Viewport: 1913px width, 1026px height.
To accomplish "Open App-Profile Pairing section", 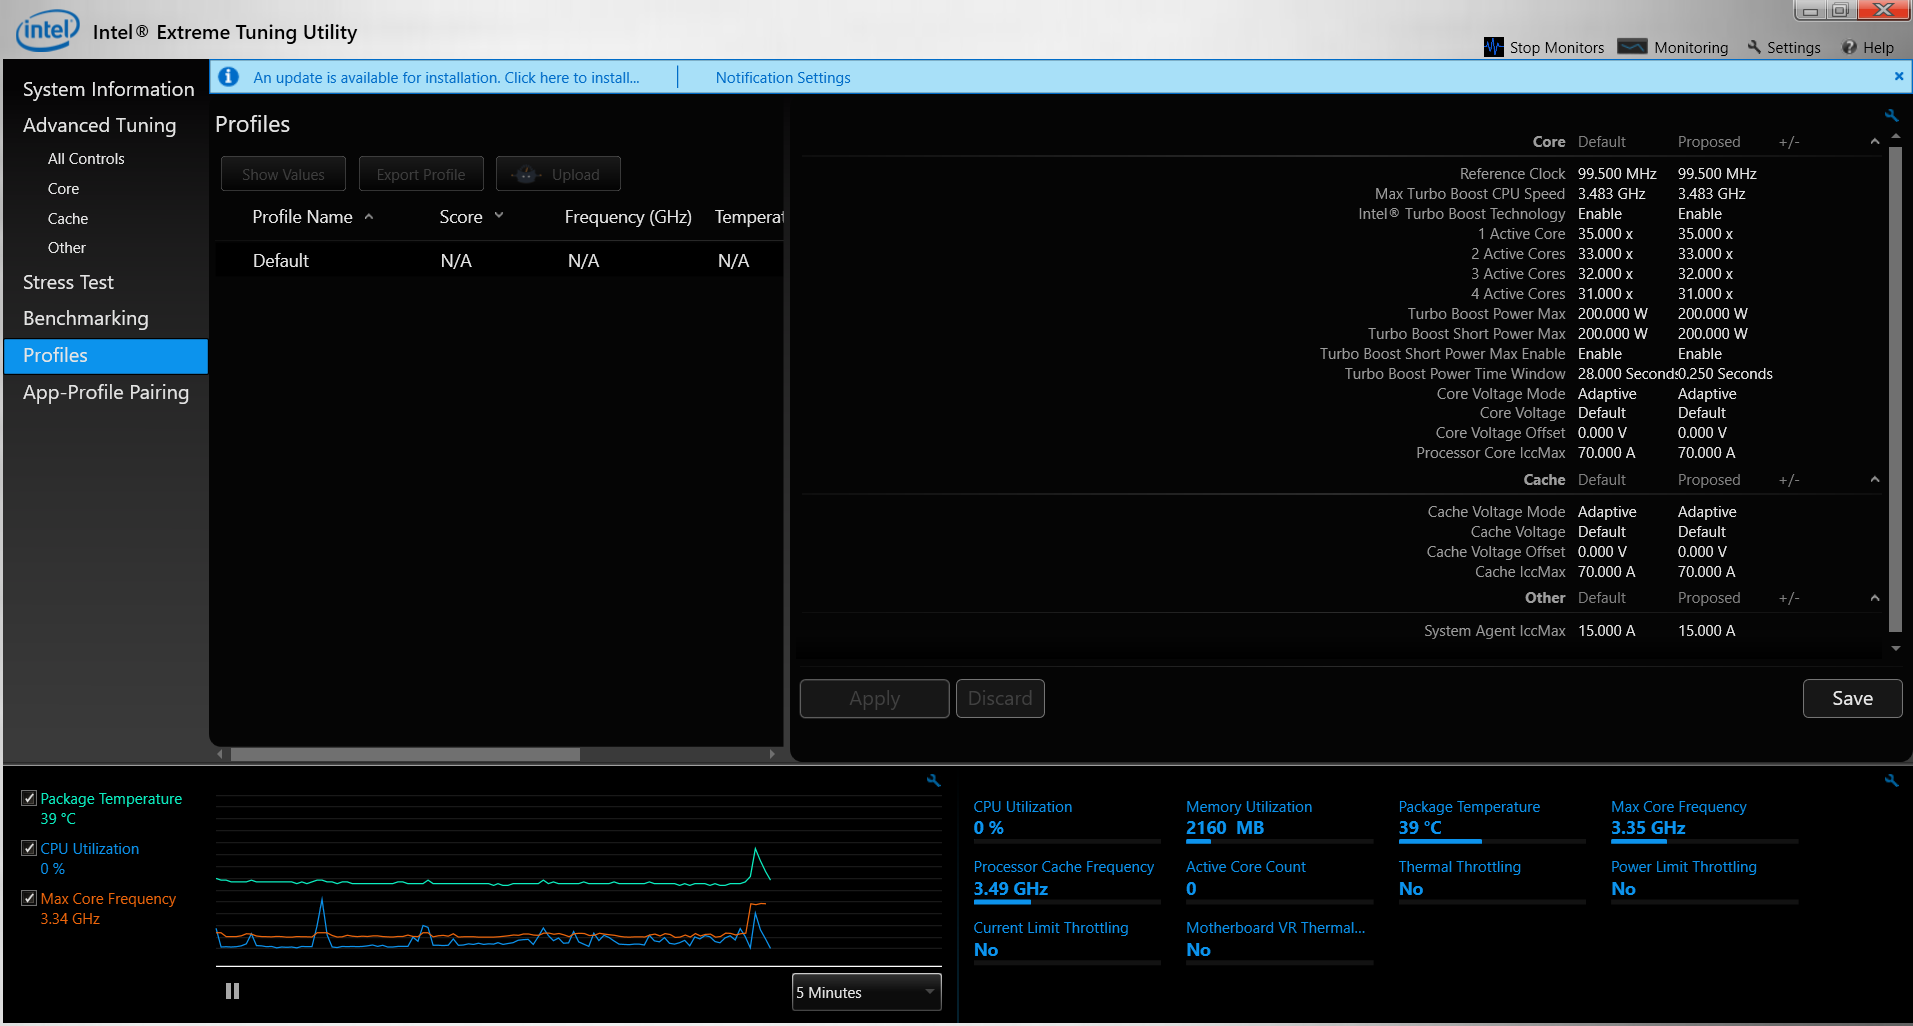I will coord(105,393).
